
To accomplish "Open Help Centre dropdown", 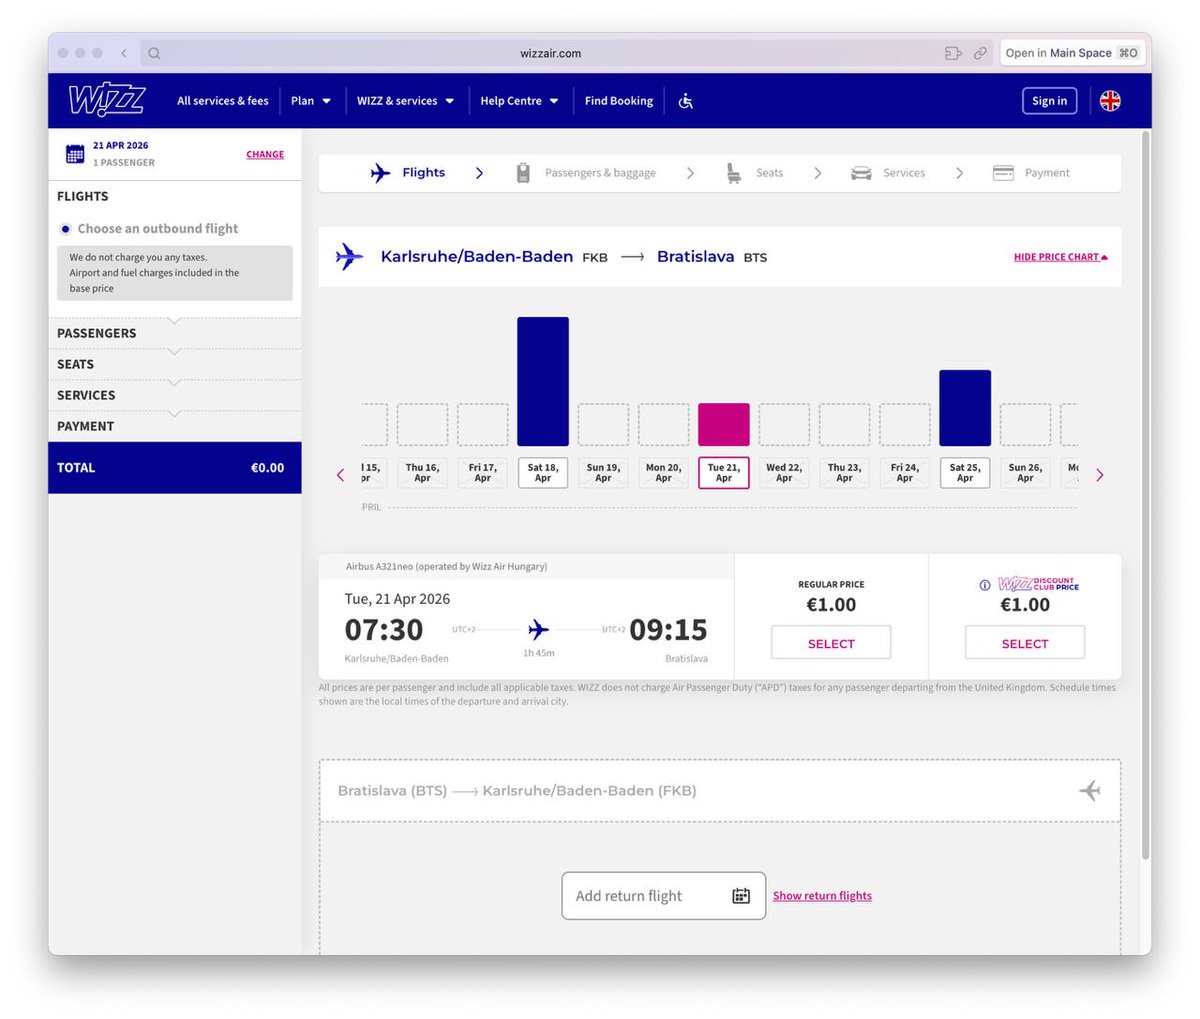I will point(519,101).
